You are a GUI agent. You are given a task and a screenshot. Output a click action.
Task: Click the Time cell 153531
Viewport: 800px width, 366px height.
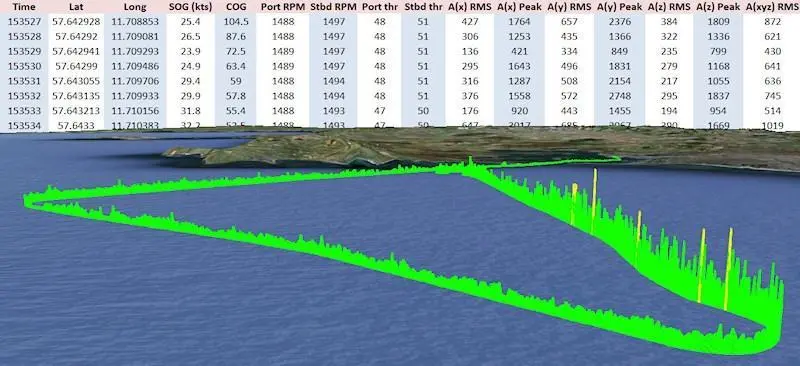24,81
